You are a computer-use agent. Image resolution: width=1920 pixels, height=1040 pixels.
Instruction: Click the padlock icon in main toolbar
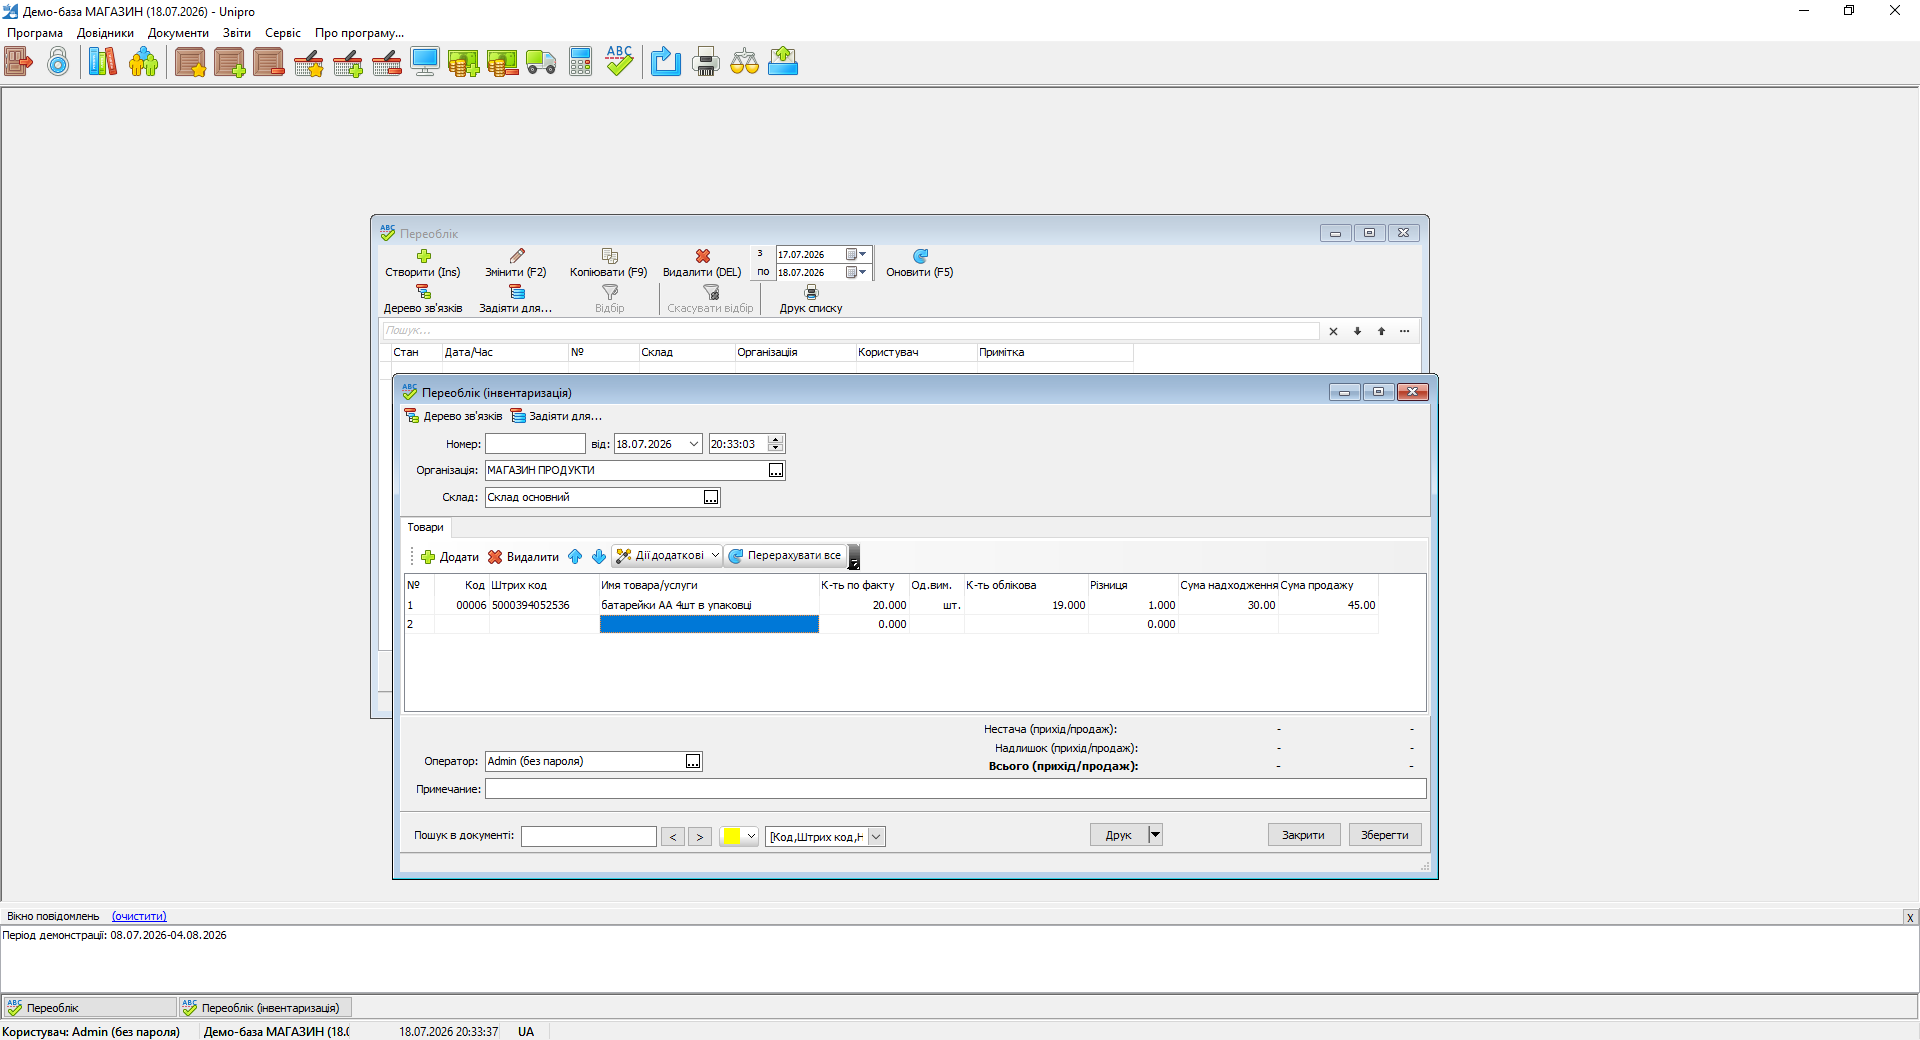coord(59,62)
